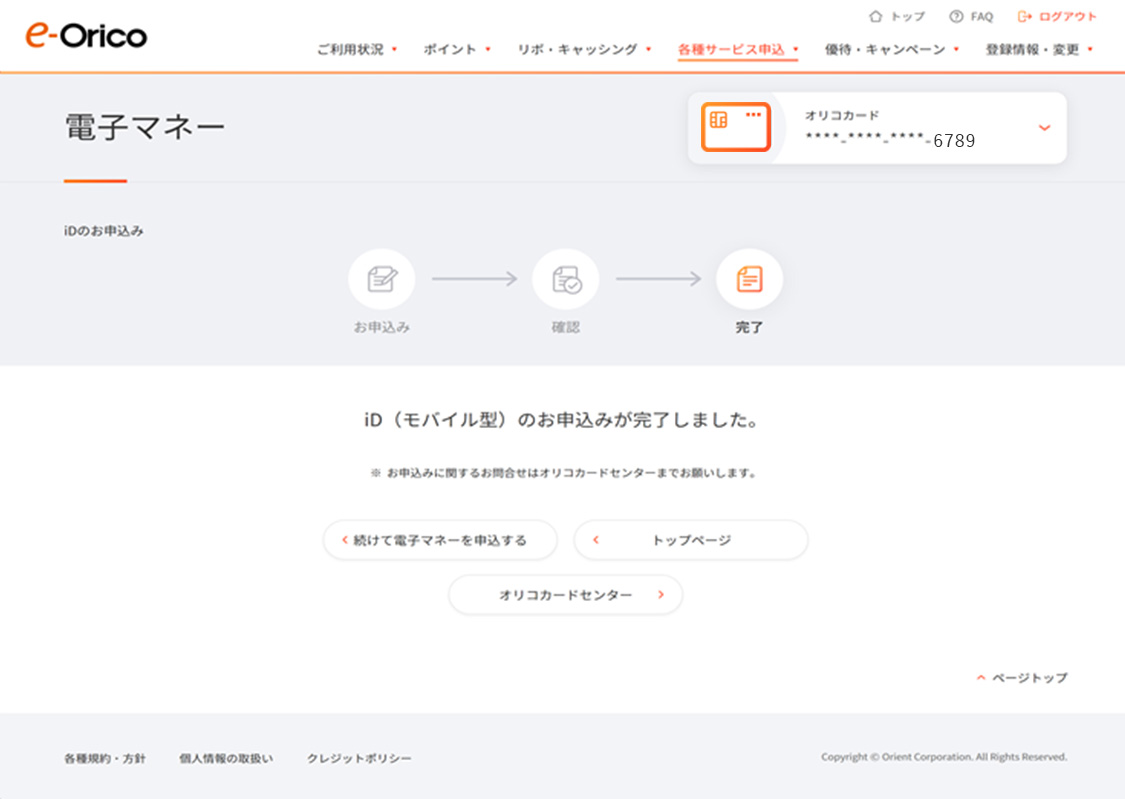Click the masked card number ending 6789
Screen dimensions: 1125x799
(890, 140)
